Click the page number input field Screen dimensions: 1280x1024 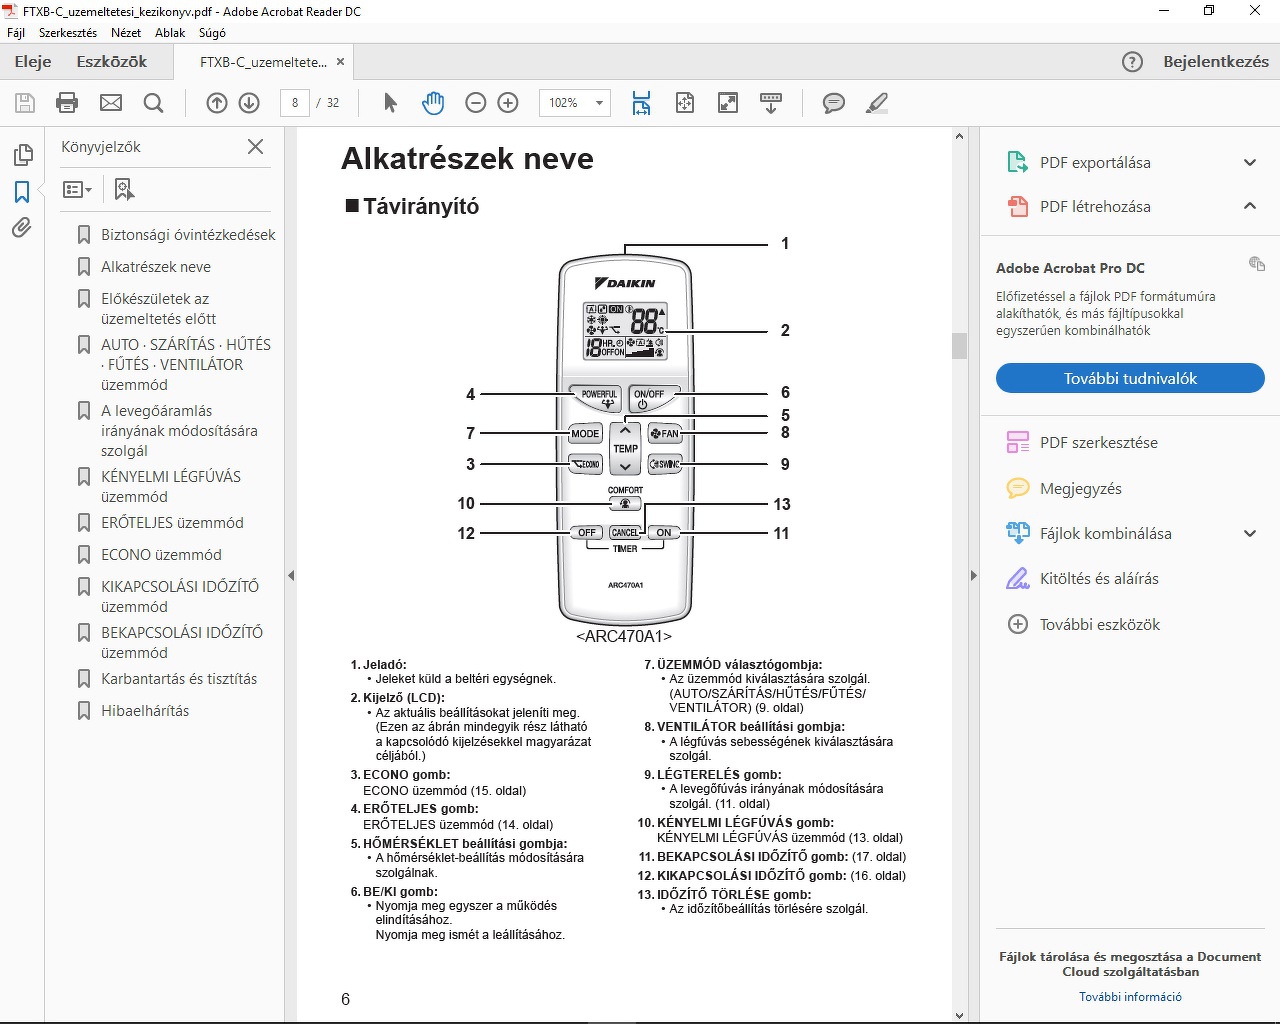294,103
